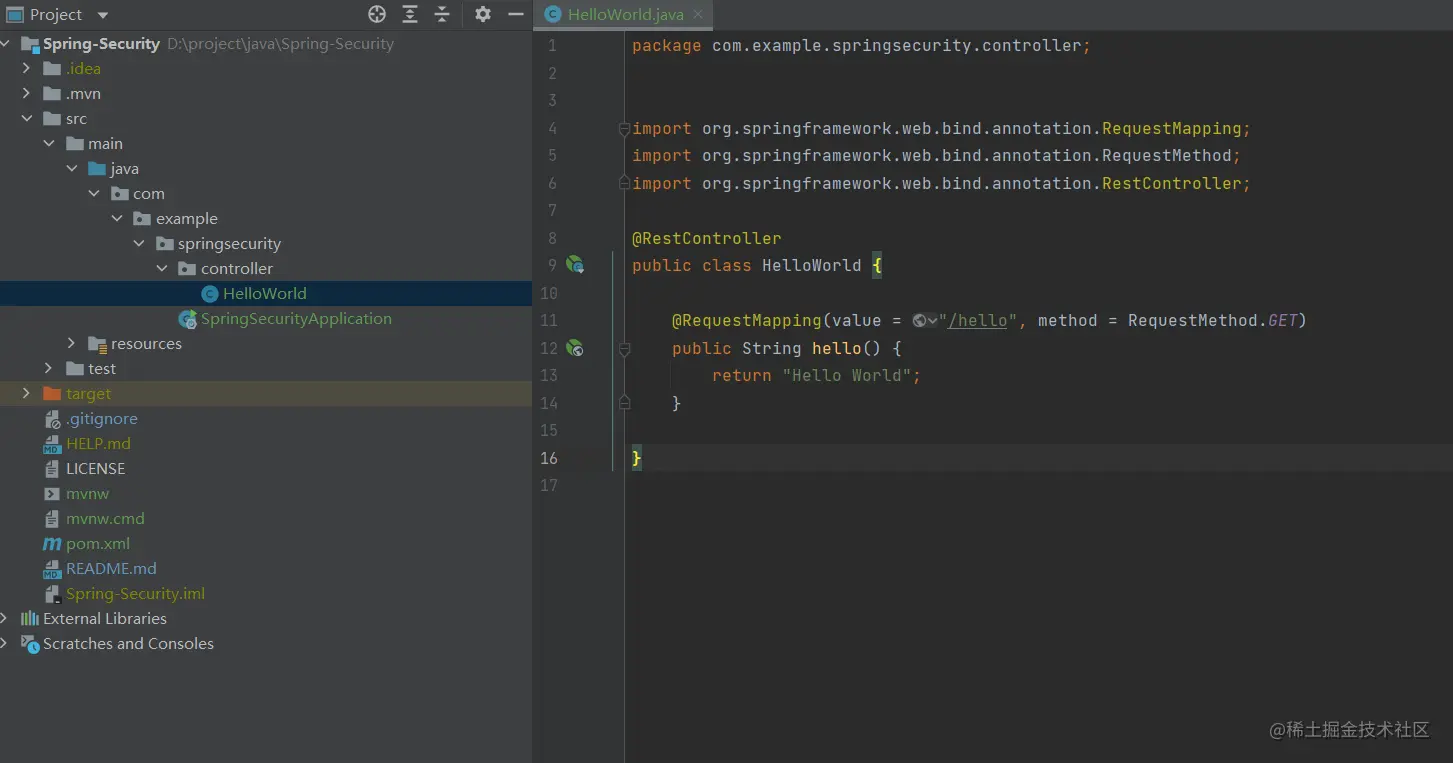Collapse the example package arrow
The height and width of the screenshot is (763, 1453).
117,219
